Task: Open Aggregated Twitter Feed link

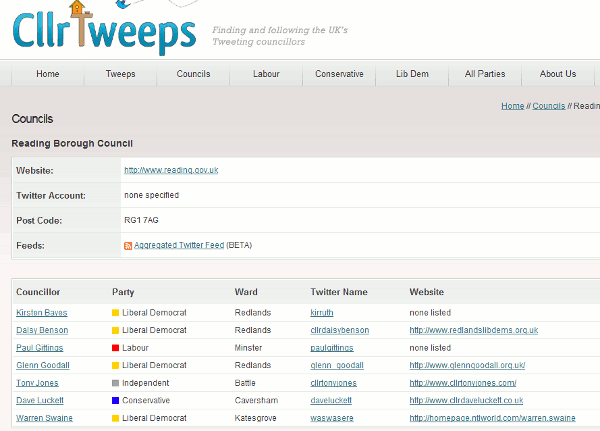Action: click(179, 245)
